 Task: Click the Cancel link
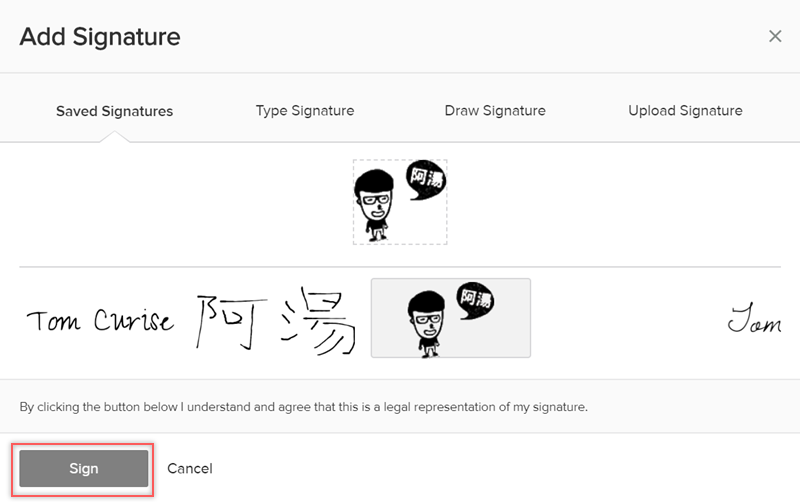(190, 468)
